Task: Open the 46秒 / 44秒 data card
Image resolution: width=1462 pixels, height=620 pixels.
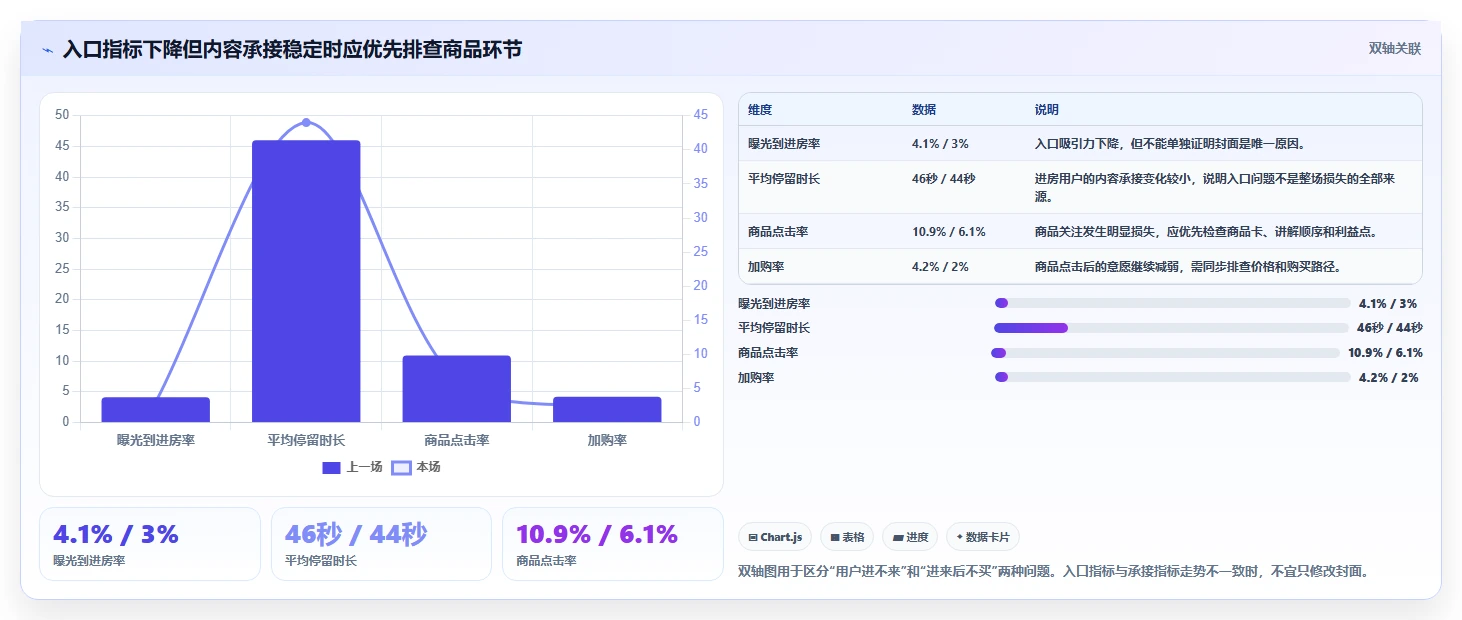Action: coord(381,544)
